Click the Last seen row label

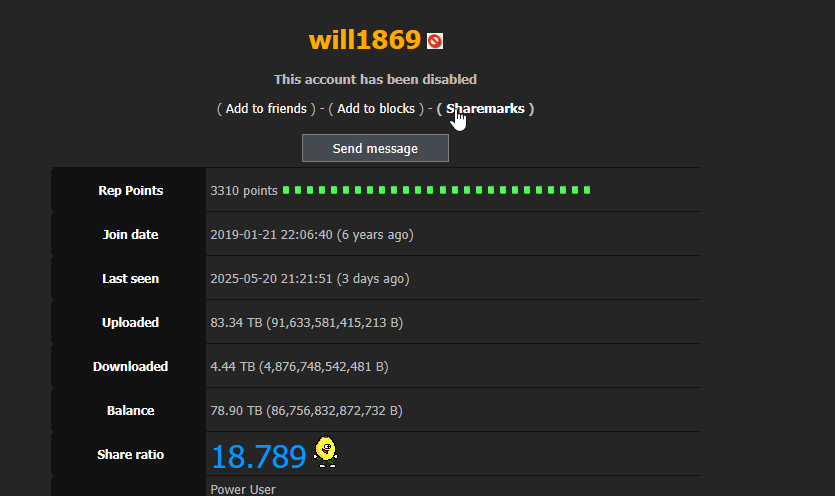click(x=130, y=279)
